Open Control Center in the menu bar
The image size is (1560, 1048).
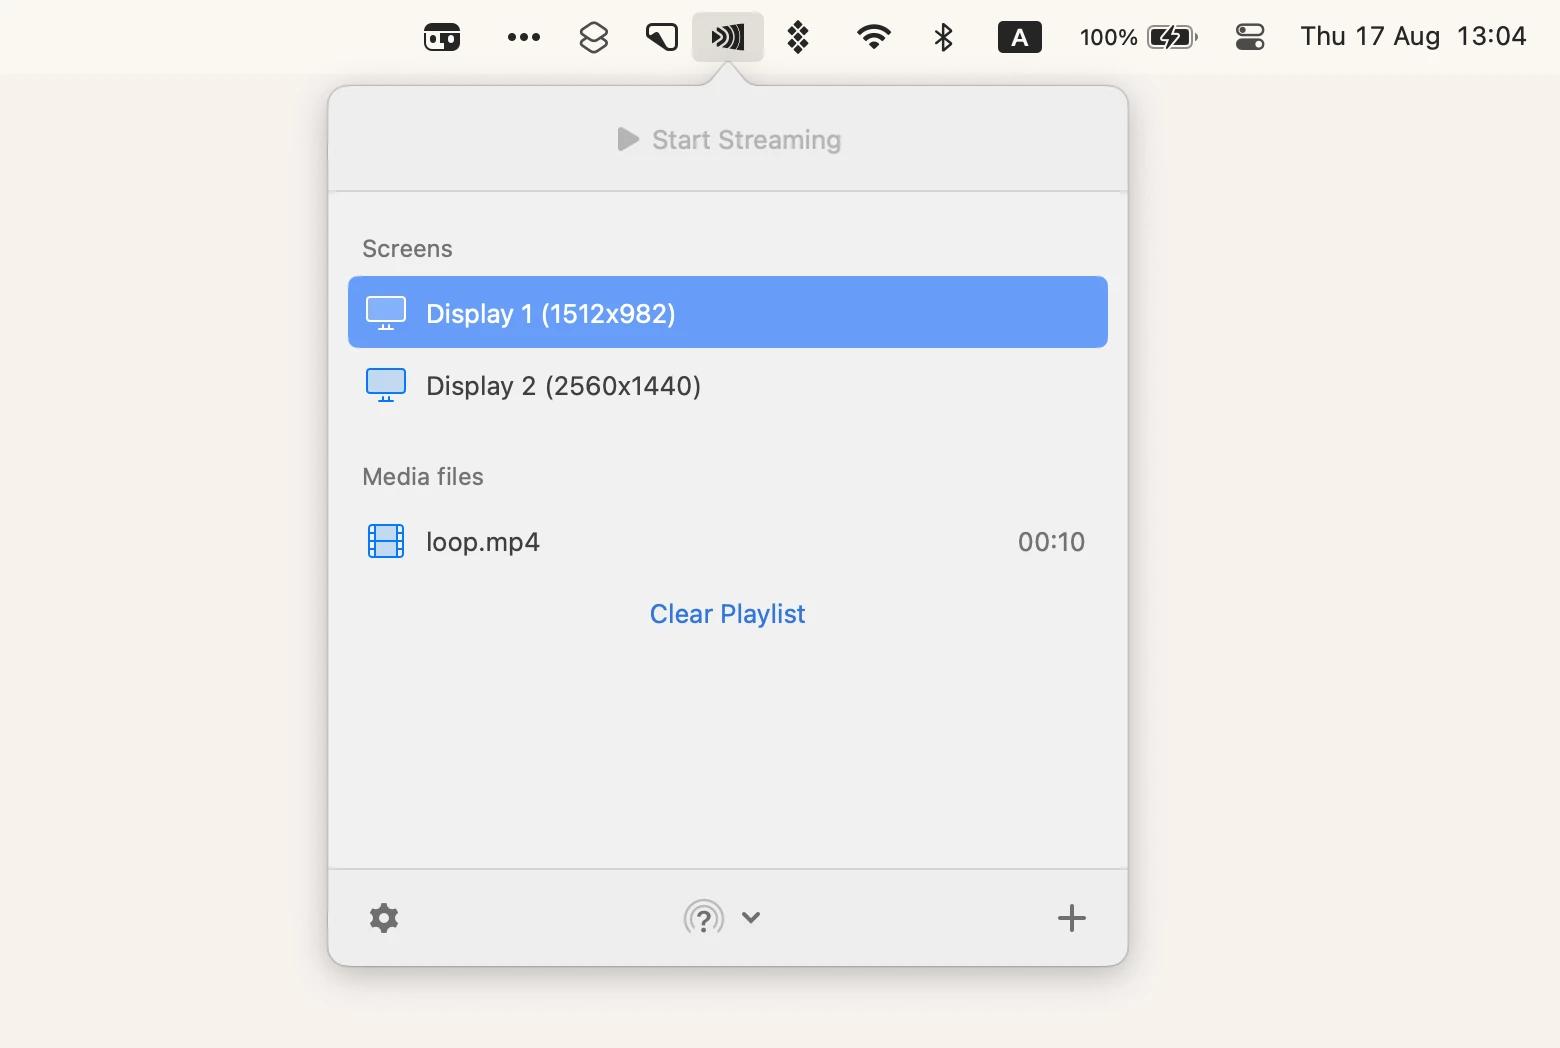(1250, 37)
